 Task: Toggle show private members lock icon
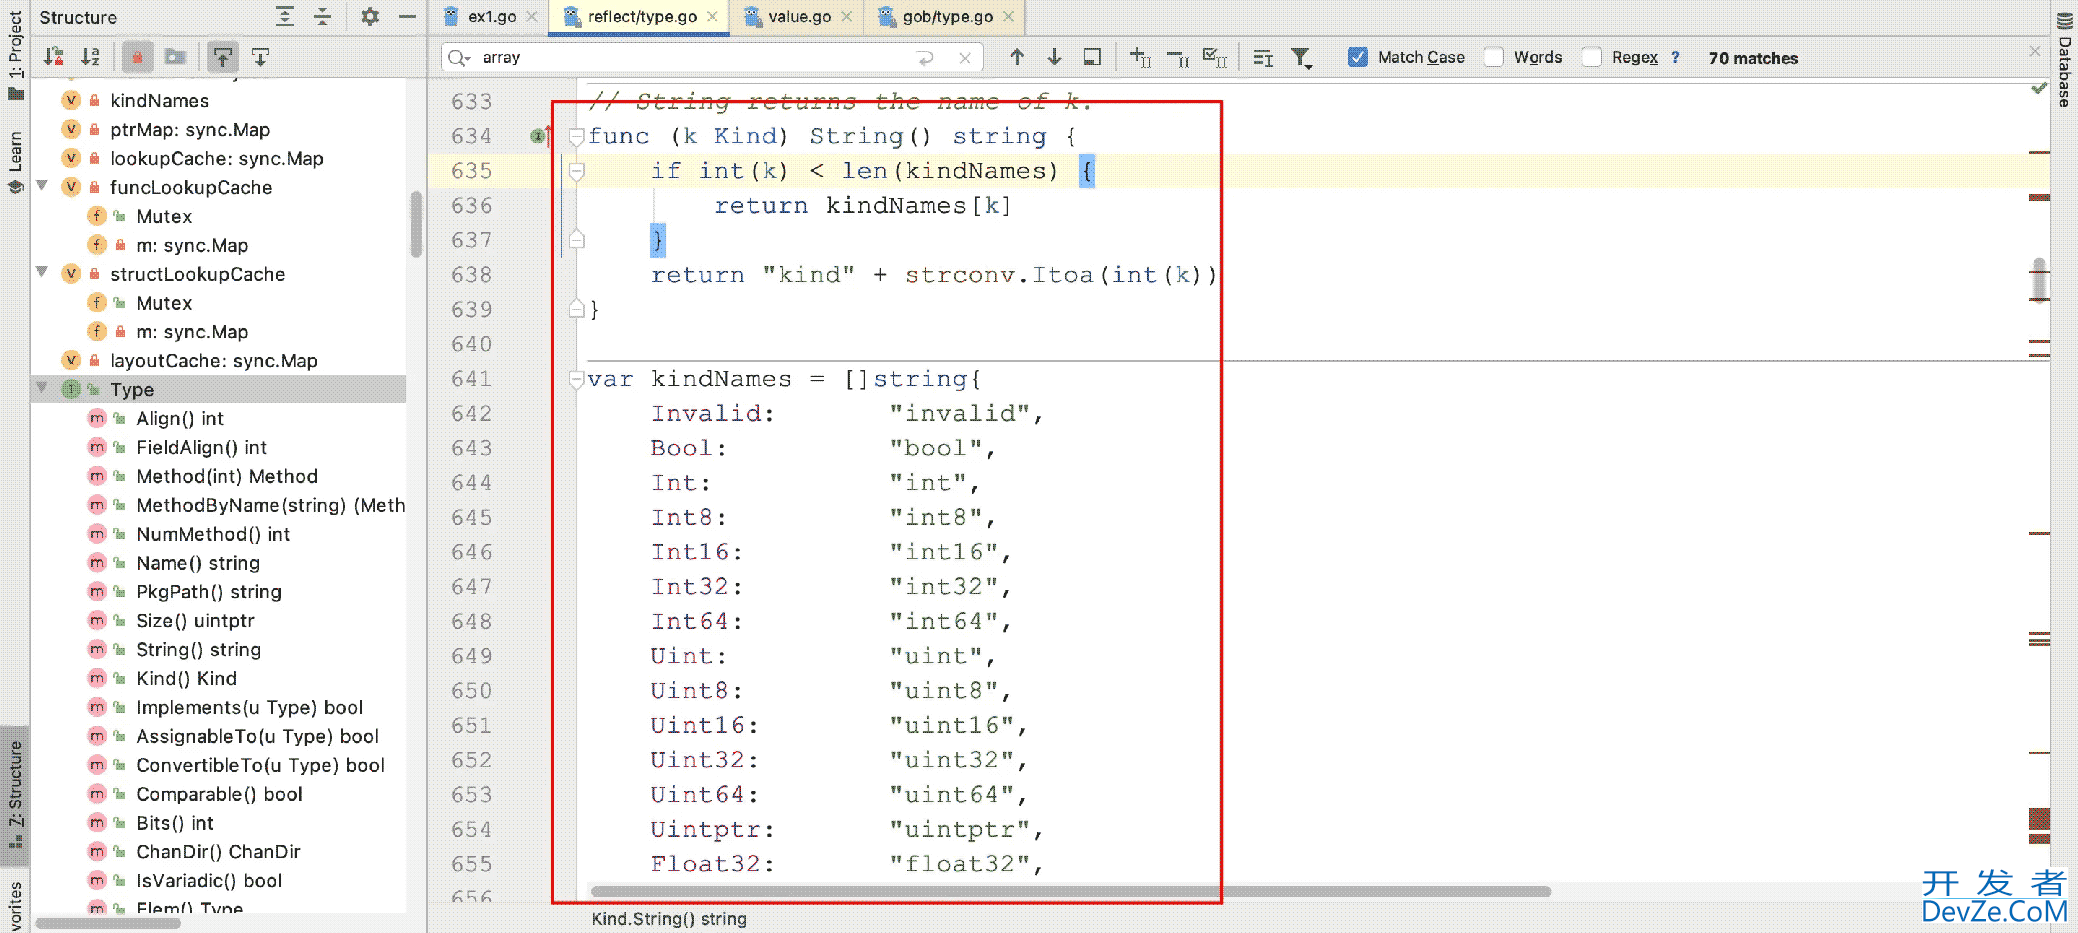click(x=138, y=57)
